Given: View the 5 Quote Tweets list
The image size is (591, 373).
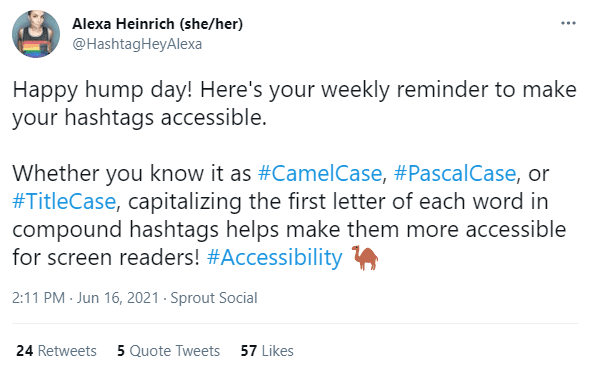Looking at the screenshot, I should (168, 351).
